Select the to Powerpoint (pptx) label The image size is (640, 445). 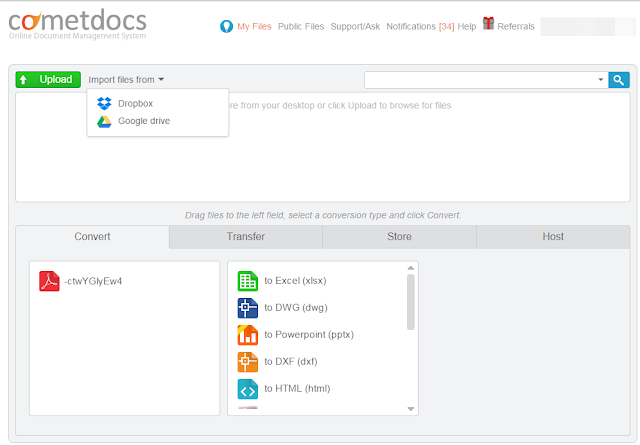click(x=309, y=335)
